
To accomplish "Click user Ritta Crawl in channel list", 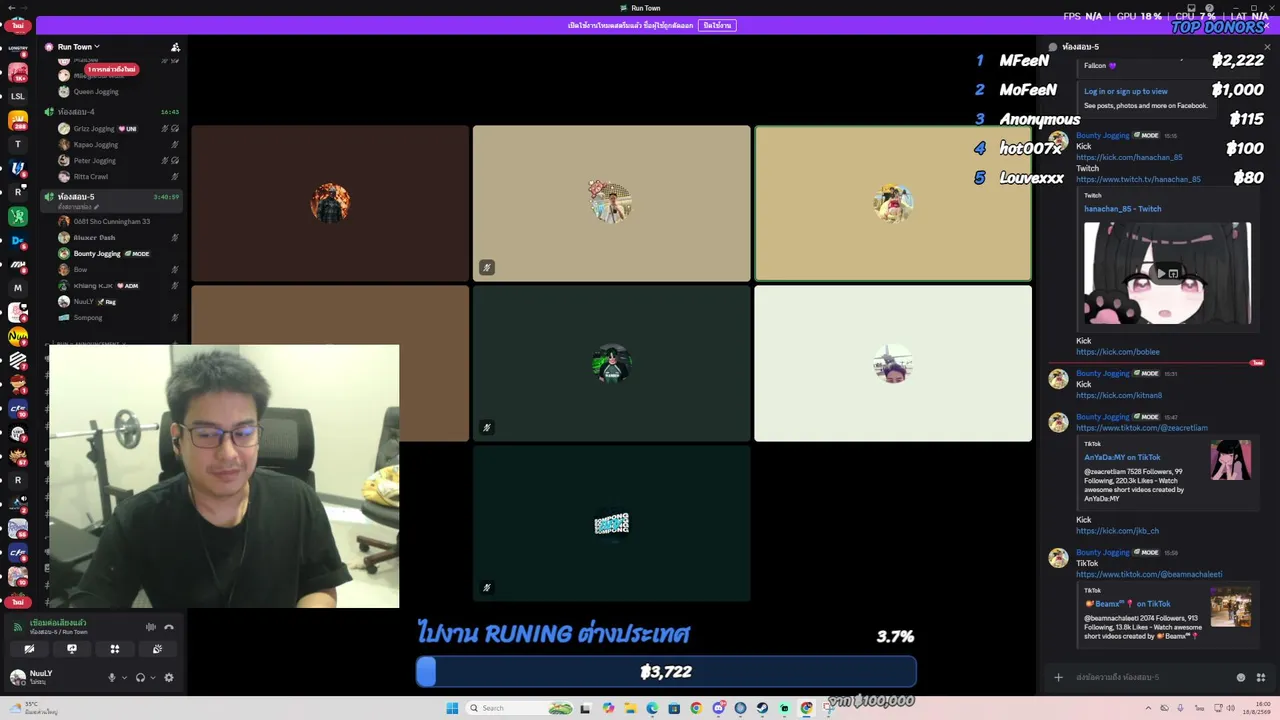I will pos(90,177).
